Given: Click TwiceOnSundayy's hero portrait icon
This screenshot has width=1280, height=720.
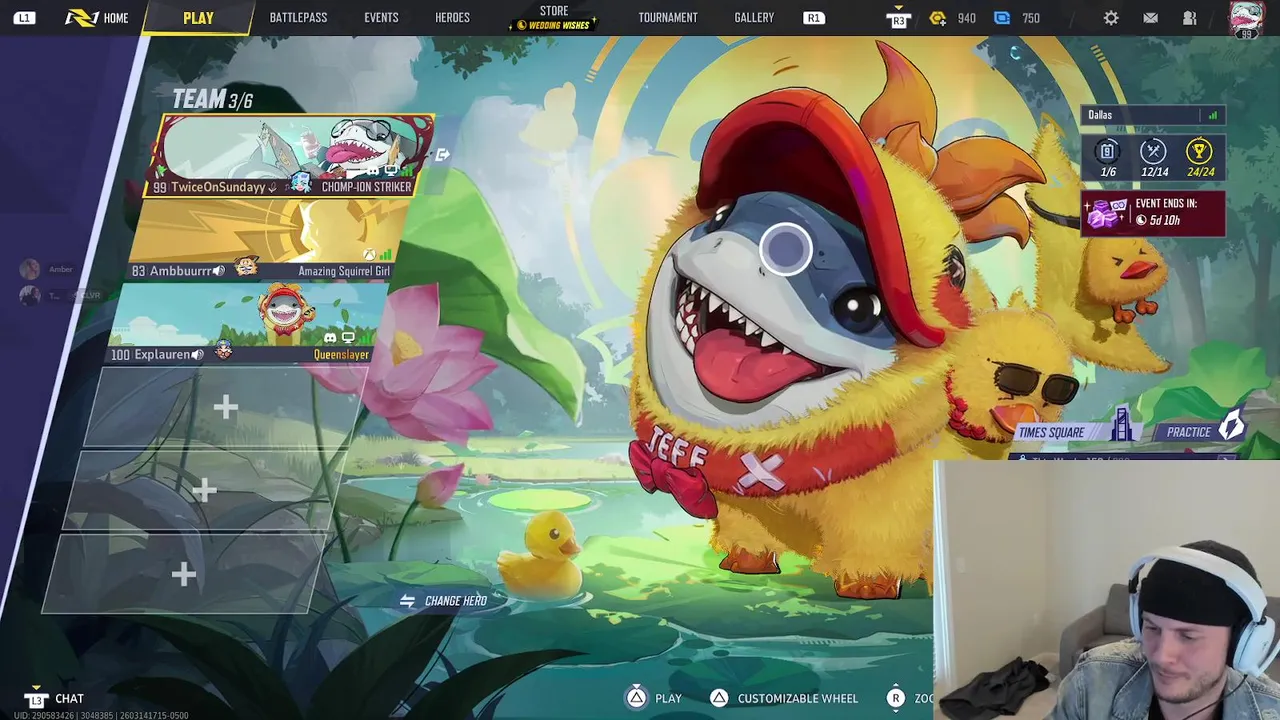Looking at the screenshot, I should tap(300, 183).
